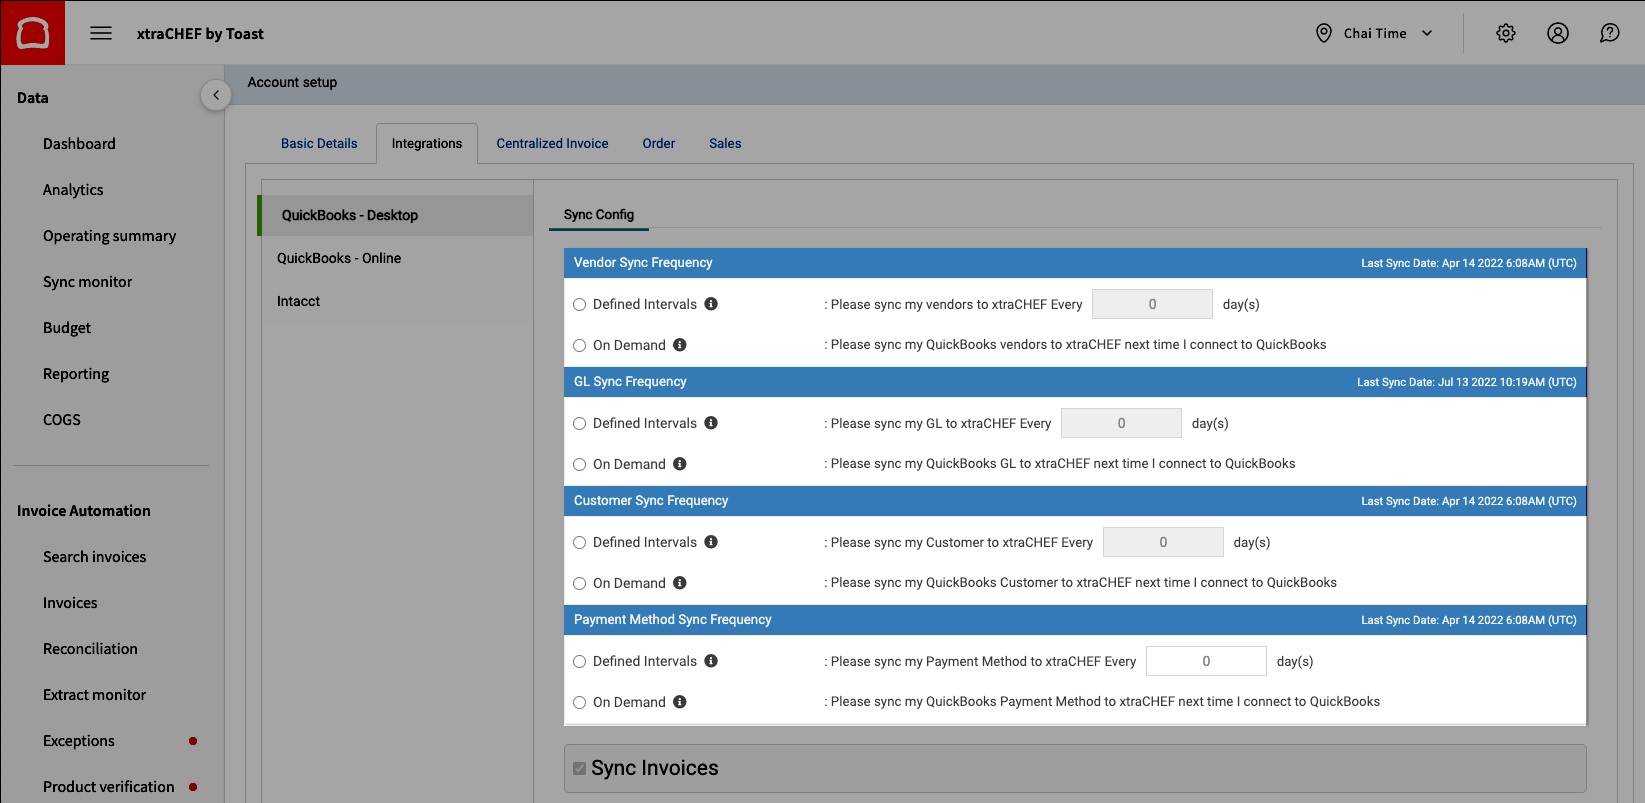The image size is (1645, 803).
Task: Select the Intacct integration
Action: pos(298,301)
